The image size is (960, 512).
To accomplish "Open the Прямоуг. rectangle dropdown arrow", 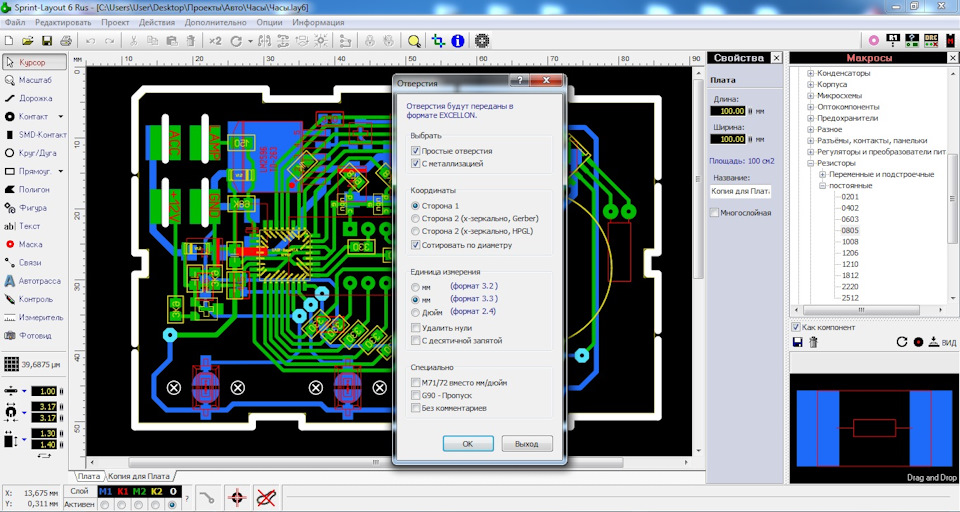I will (61, 171).
